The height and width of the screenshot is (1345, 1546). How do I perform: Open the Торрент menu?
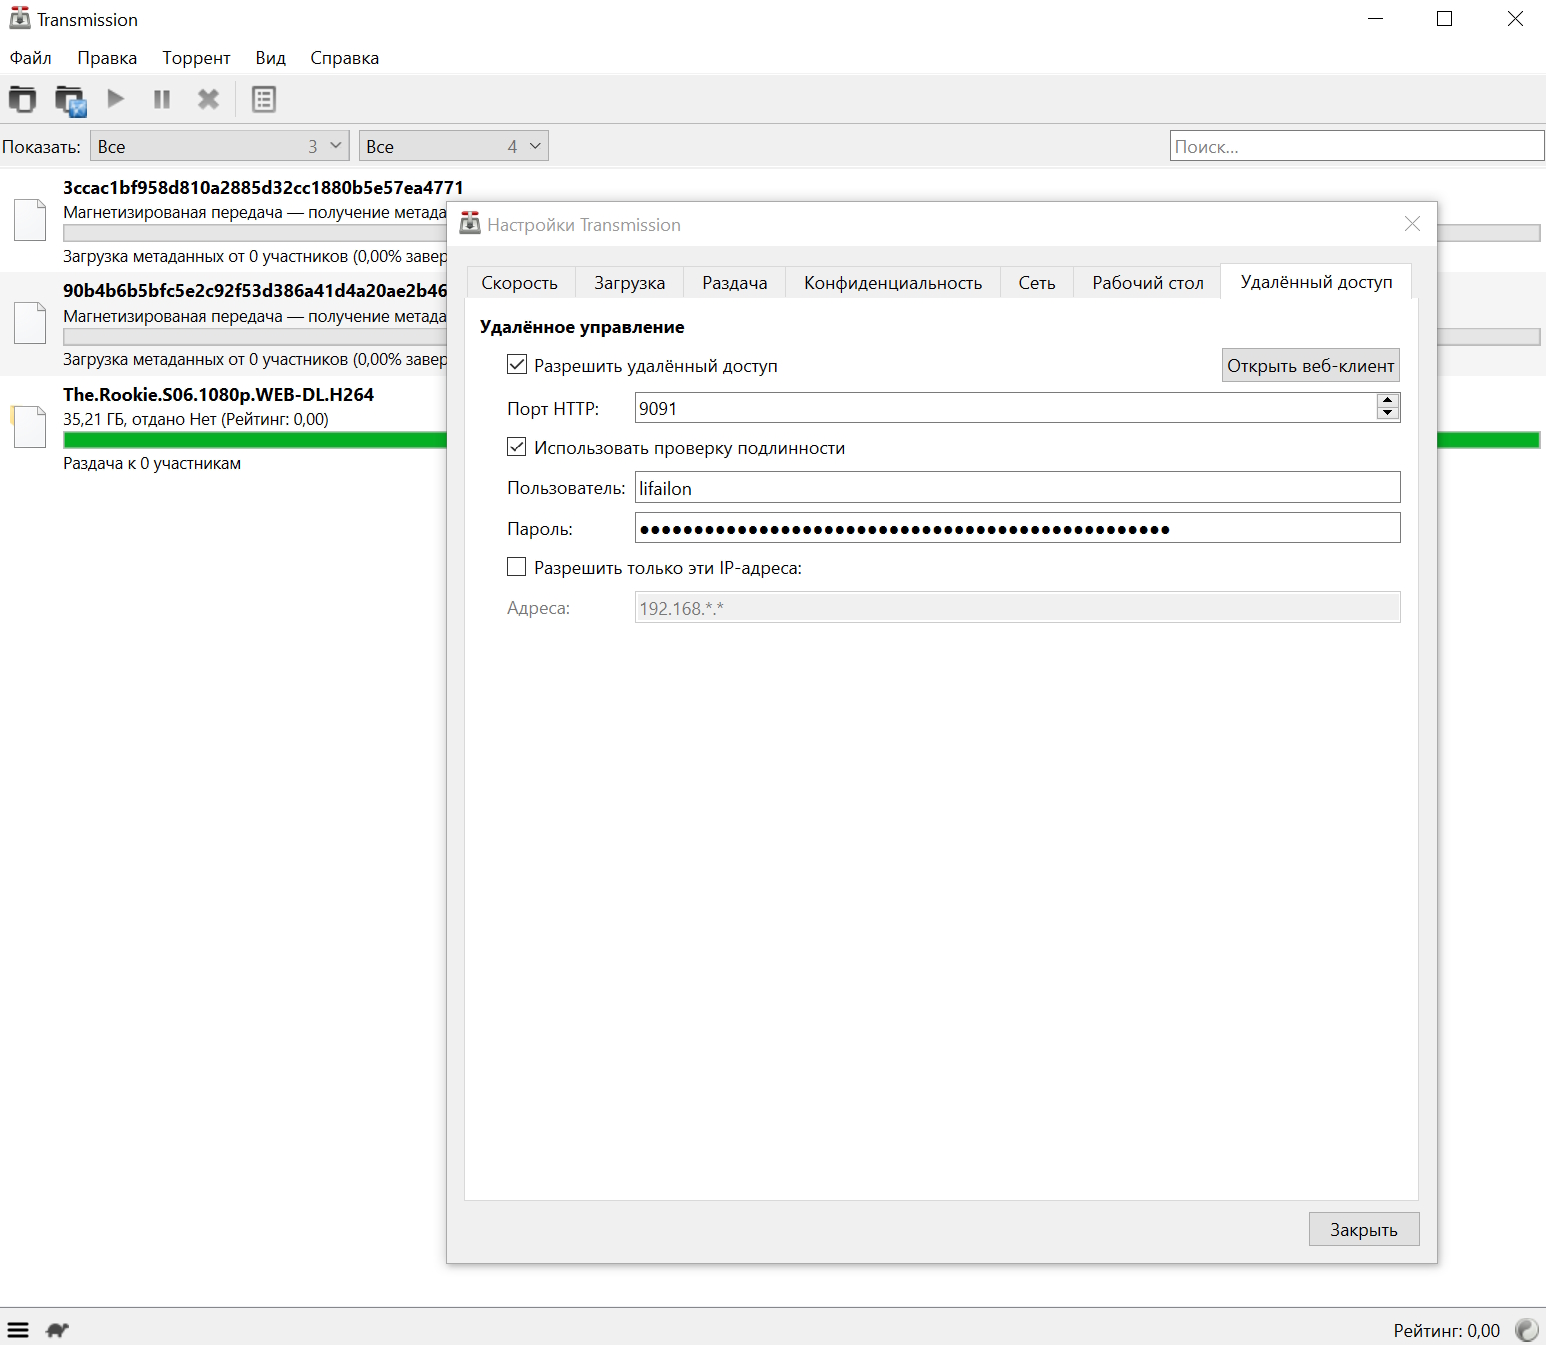point(196,58)
